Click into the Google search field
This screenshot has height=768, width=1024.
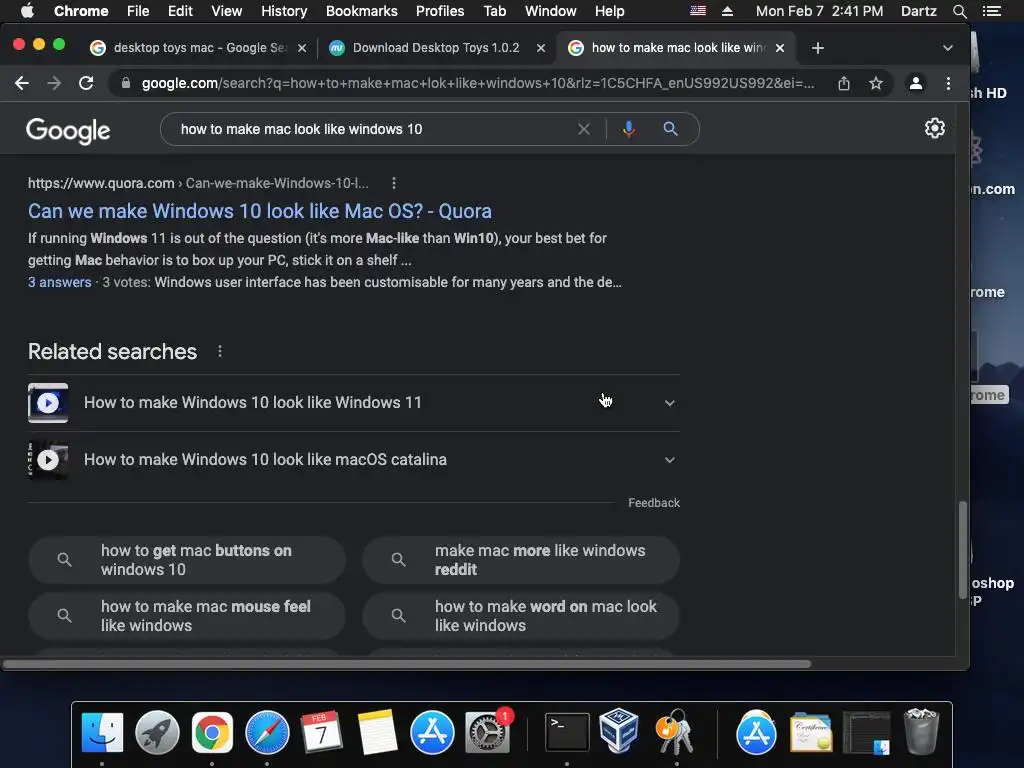pos(374,129)
